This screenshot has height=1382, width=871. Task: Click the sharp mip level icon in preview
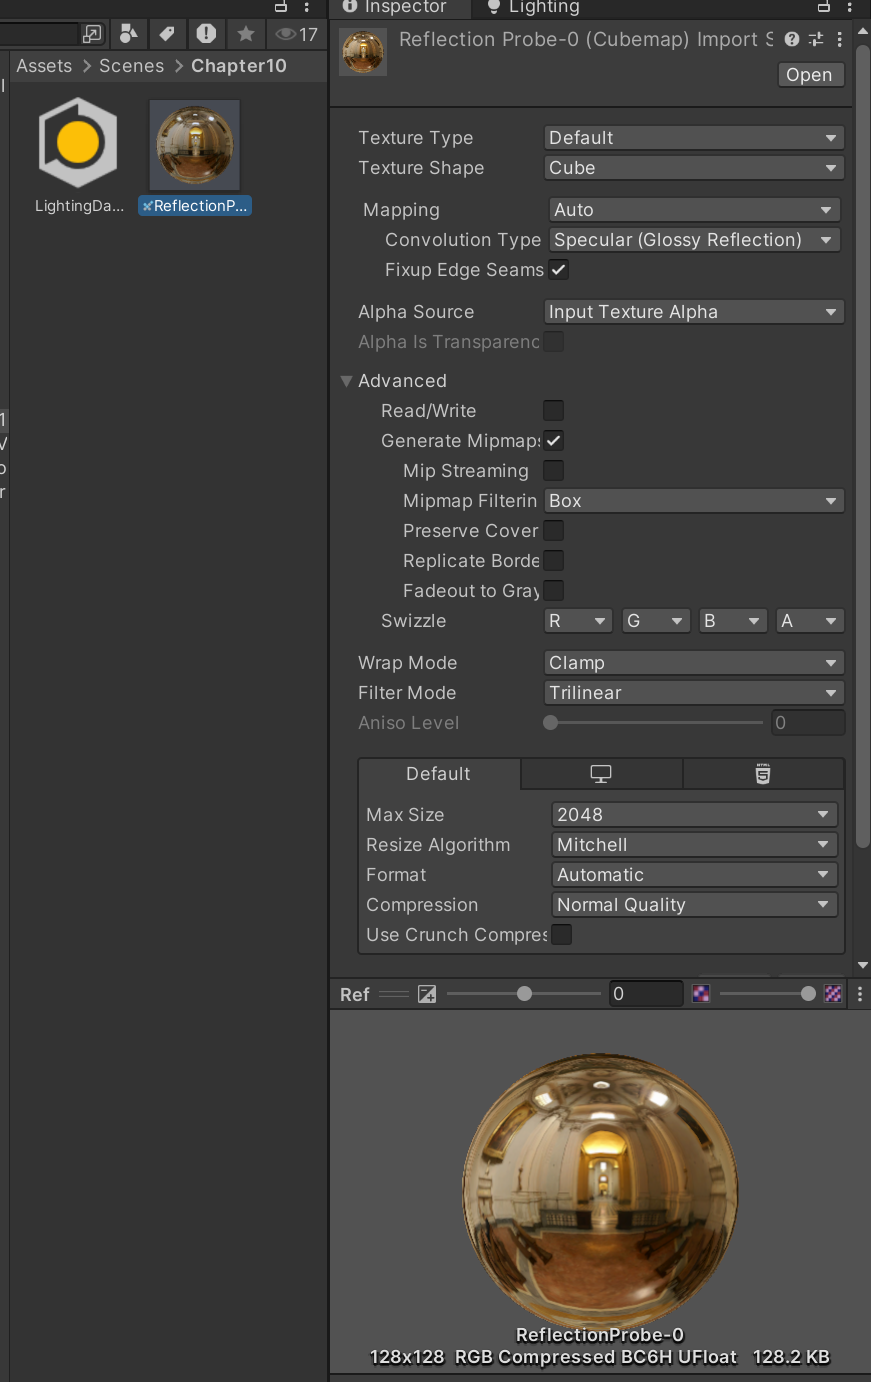pos(833,994)
